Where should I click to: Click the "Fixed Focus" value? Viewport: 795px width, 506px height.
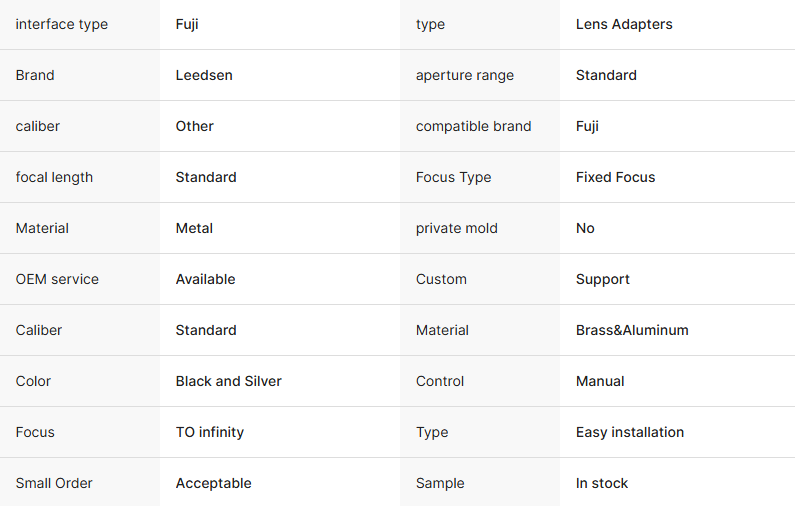(x=616, y=177)
